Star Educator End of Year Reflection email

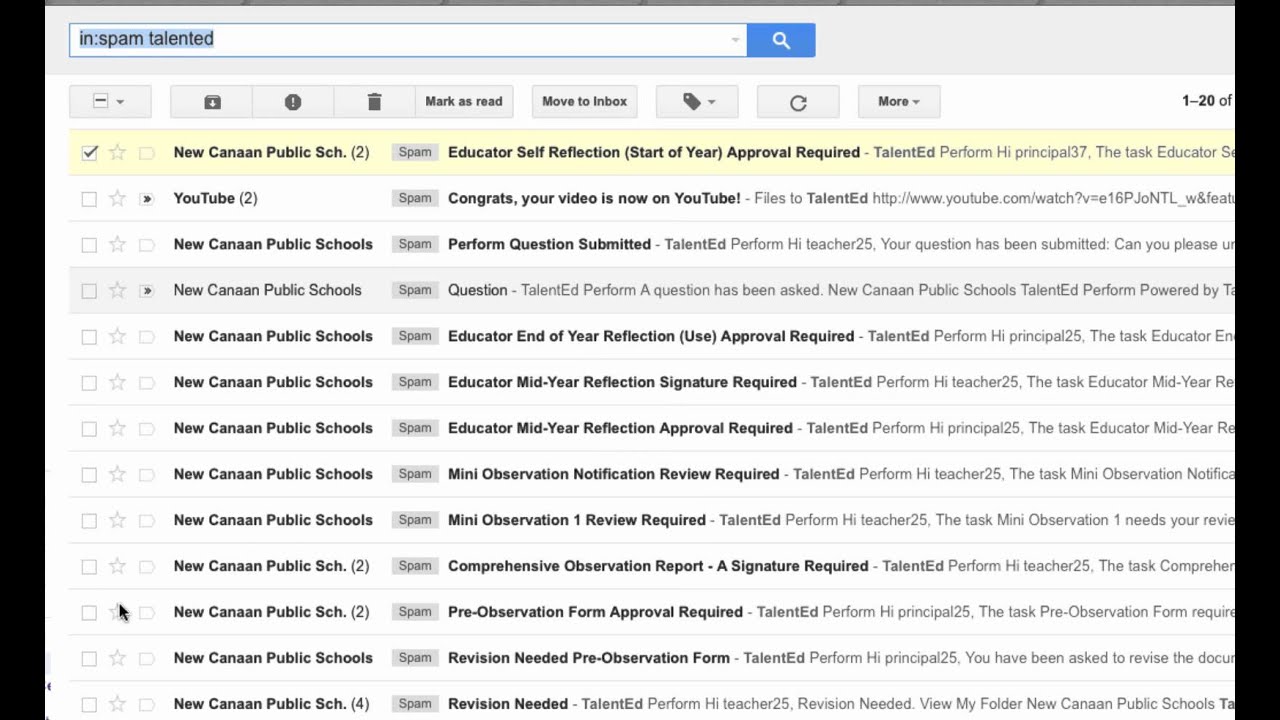(117, 336)
